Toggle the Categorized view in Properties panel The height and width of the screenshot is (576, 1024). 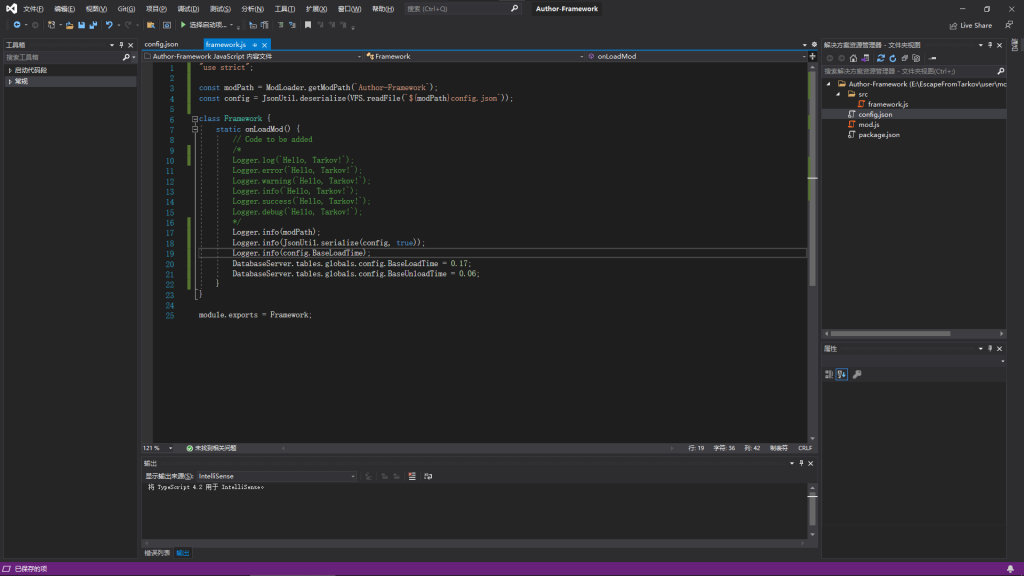[x=829, y=374]
